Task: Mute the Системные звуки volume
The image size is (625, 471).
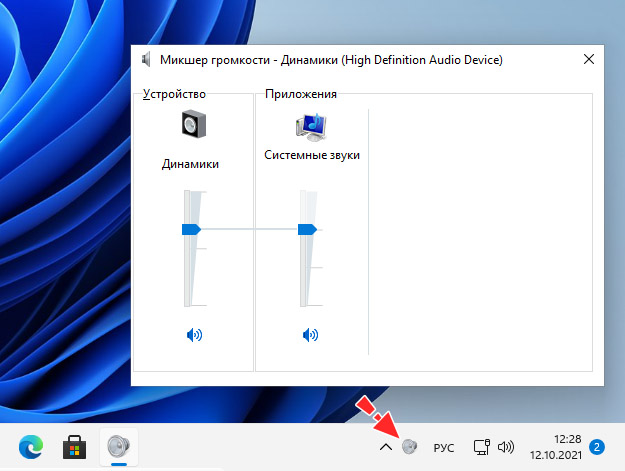Action: coord(311,335)
